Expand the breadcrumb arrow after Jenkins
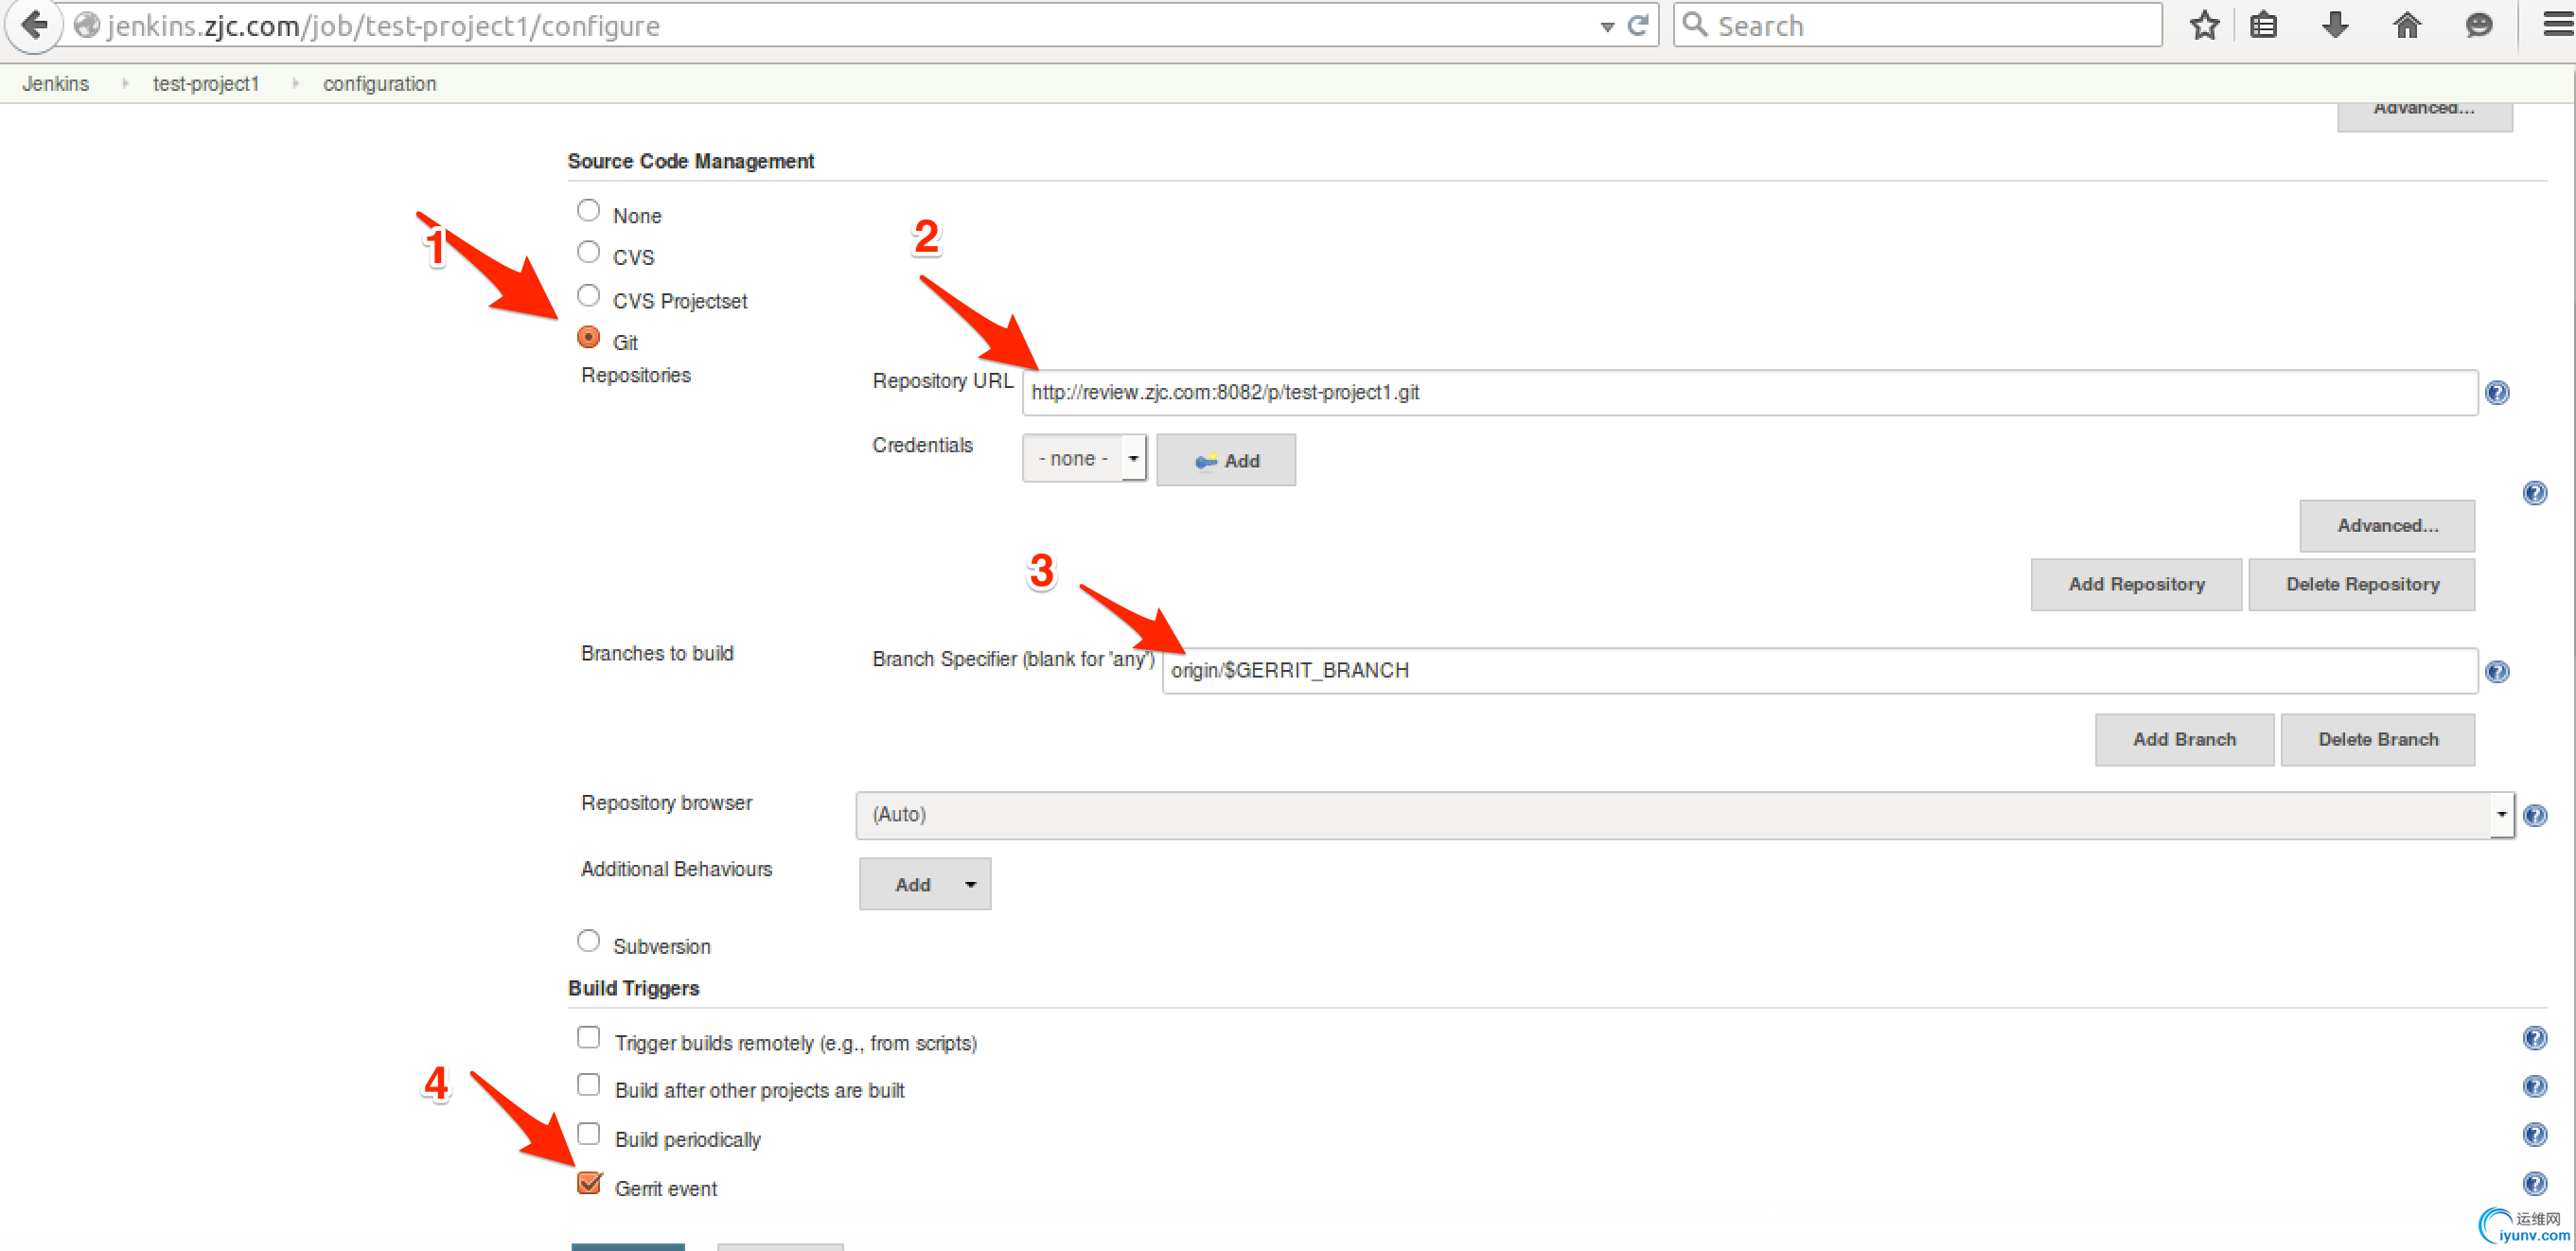Image resolution: width=2576 pixels, height=1251 pixels. (125, 84)
